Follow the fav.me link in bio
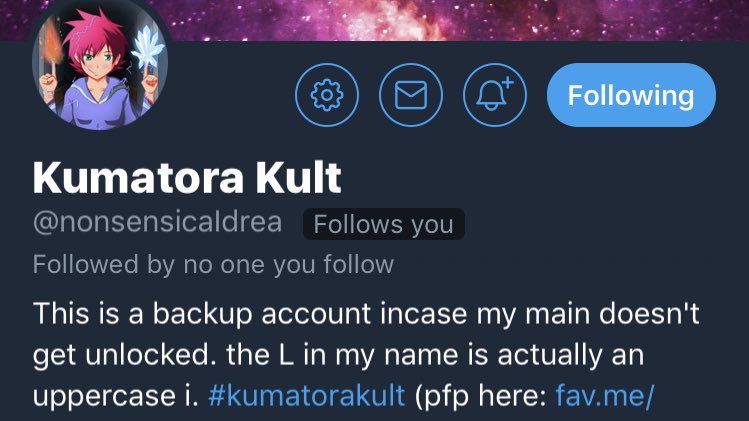The height and width of the screenshot is (421, 749). (x=604, y=395)
